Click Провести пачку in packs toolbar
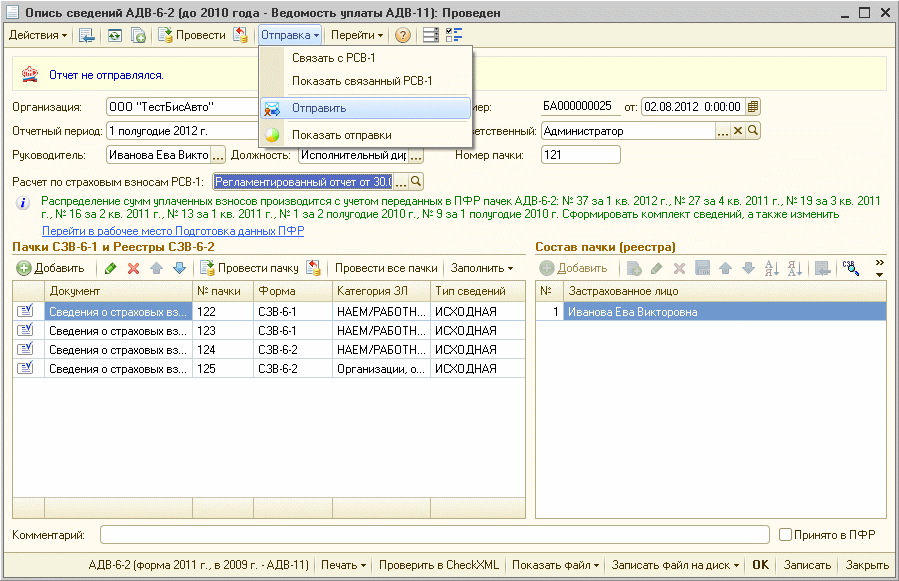899x581 pixels. (249, 268)
